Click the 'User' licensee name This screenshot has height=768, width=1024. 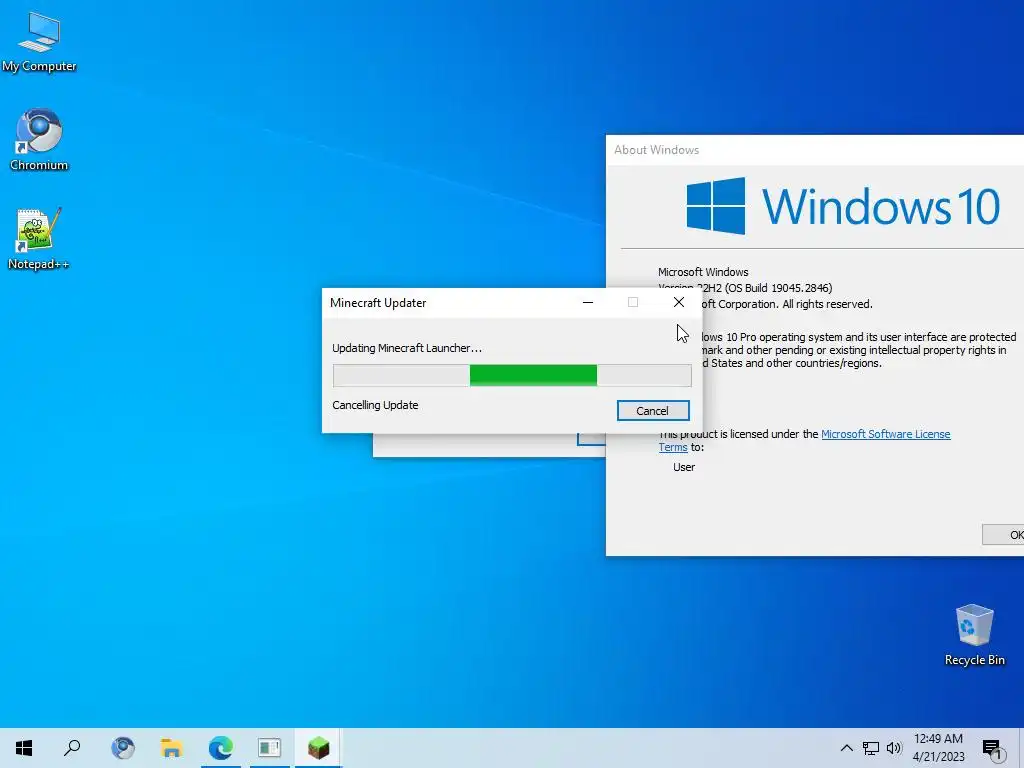pyautogui.click(x=684, y=468)
